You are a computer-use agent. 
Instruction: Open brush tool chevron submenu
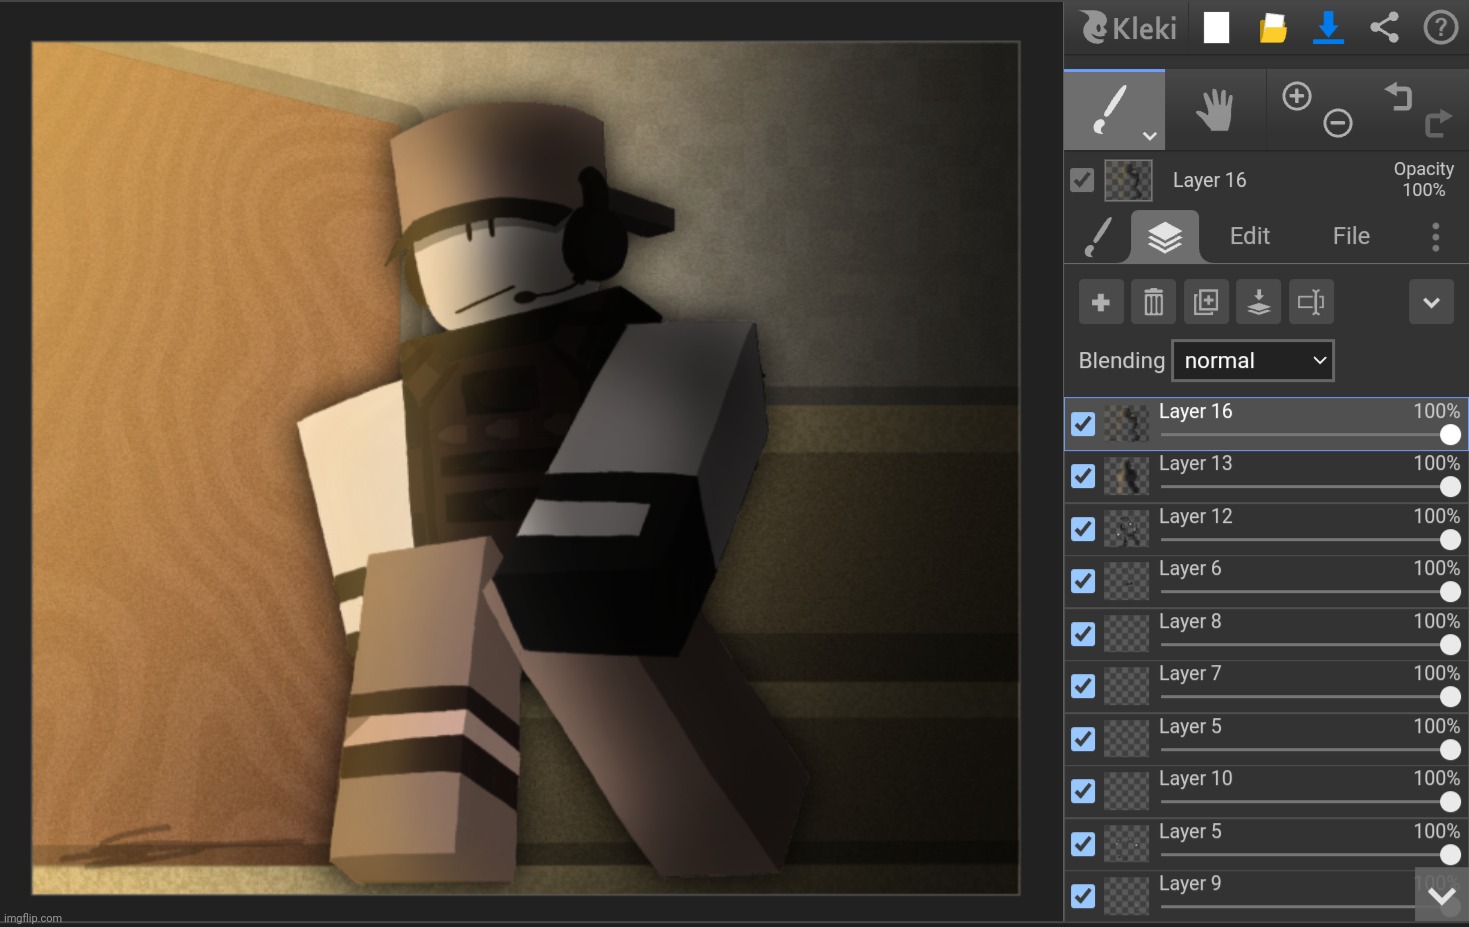1149,136
